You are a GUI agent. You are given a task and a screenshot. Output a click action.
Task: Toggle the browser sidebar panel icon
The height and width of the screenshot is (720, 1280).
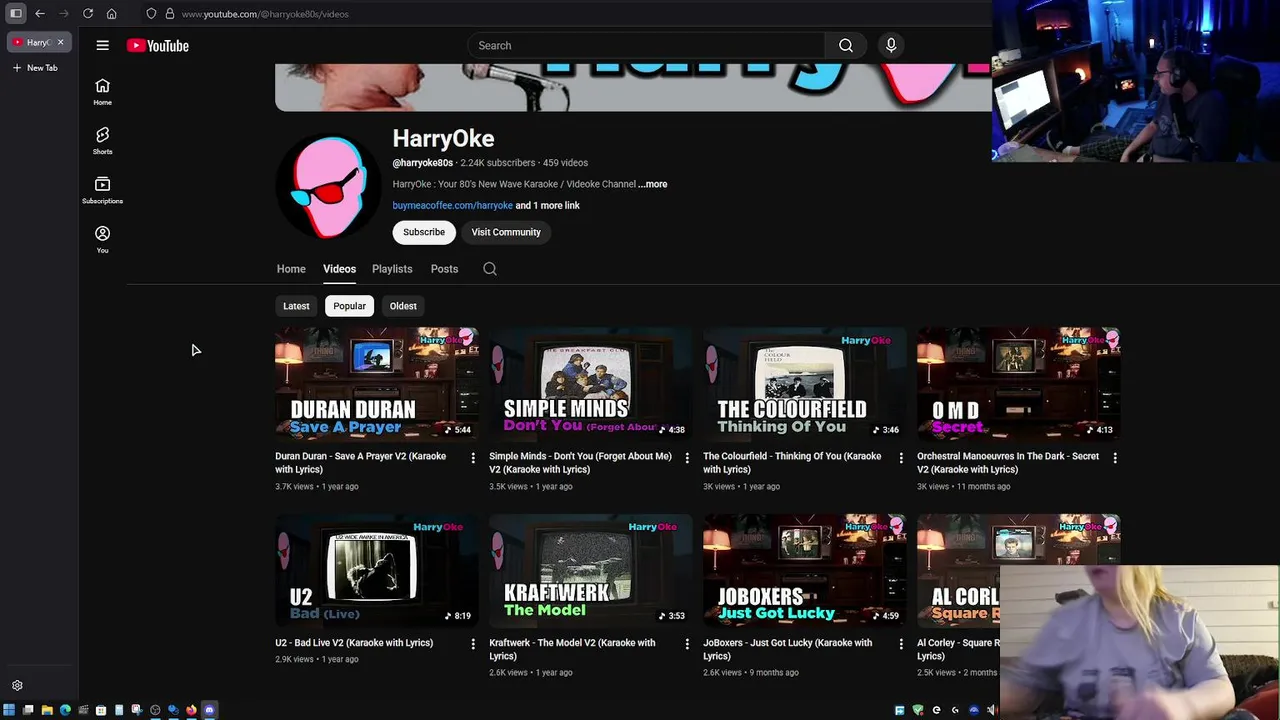(x=16, y=13)
